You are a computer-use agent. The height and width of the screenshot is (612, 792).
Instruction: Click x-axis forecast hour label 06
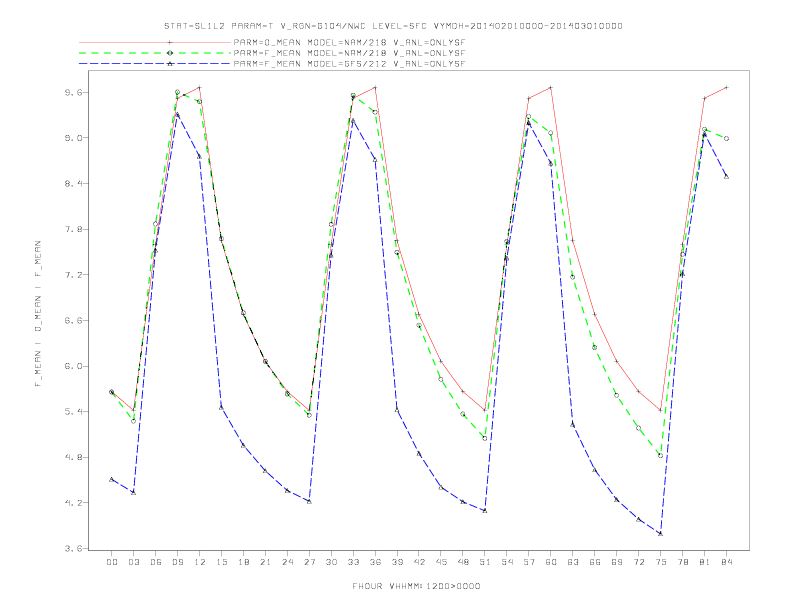coord(156,562)
